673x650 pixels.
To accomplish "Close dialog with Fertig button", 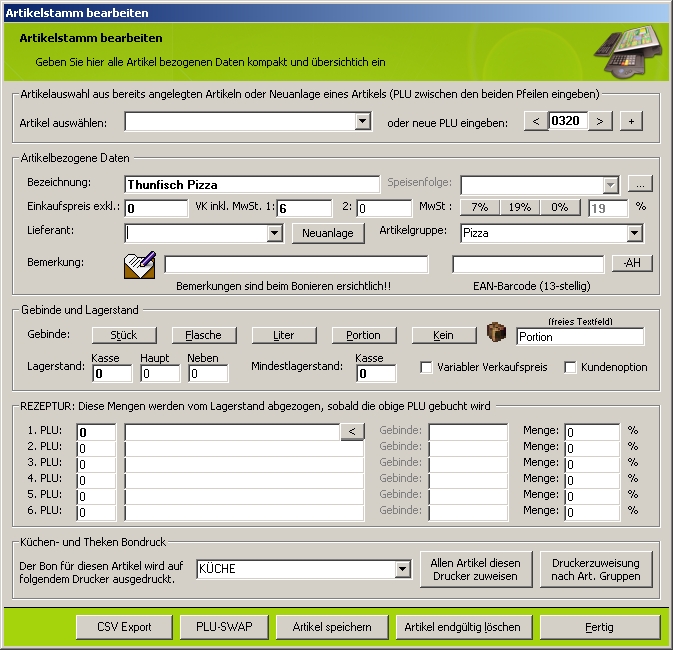I will pyautogui.click(x=600, y=627).
